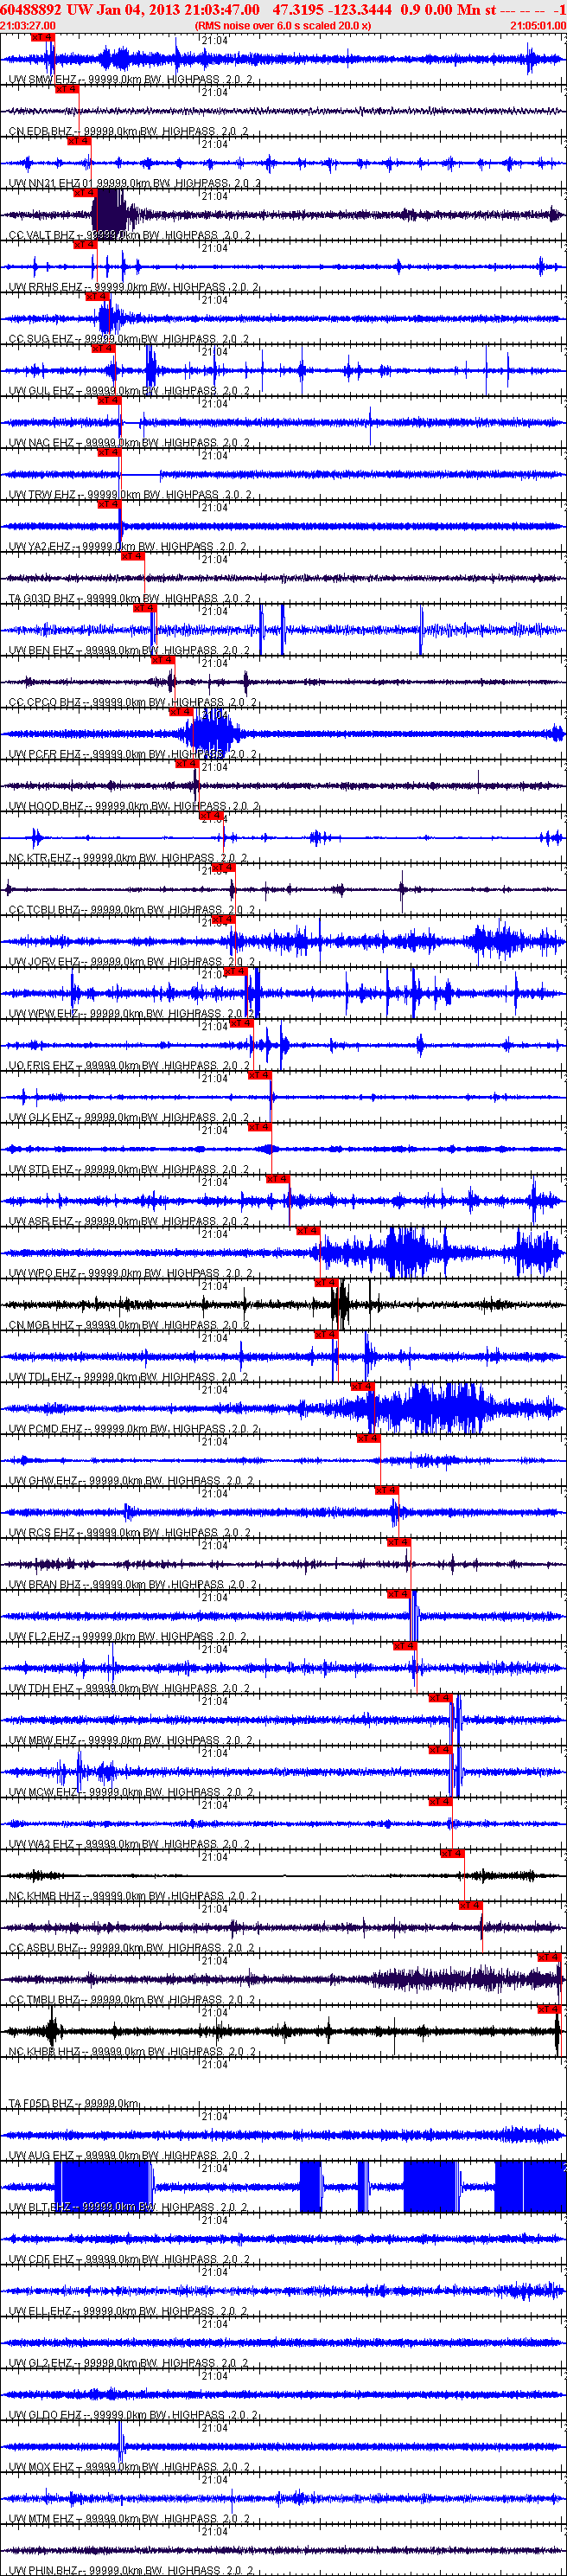The height and width of the screenshot is (2576, 567).
Task: Select the red pick marker on NC KHMB trace
Action: (x=452, y=1854)
